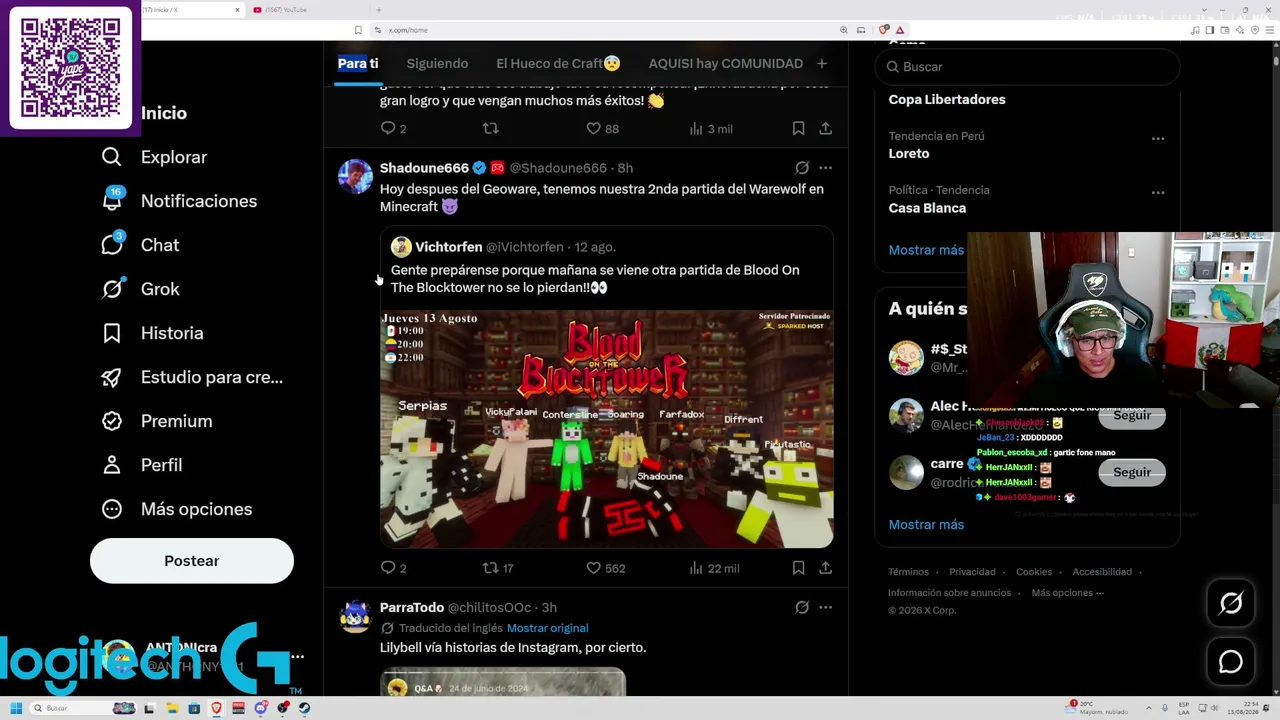This screenshot has height=720, width=1280.
Task: Reply to Shadoune666's Warewolf post
Action: pos(389,568)
